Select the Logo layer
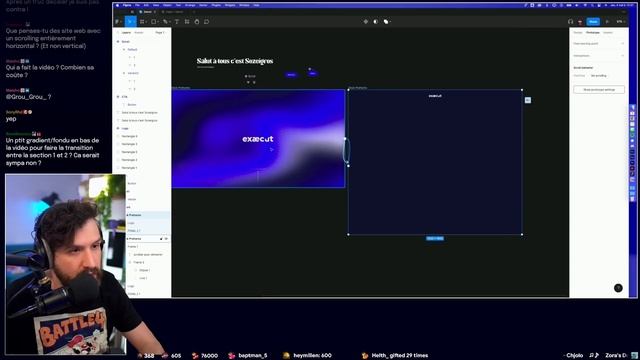This screenshot has height=360, width=640. [125, 129]
